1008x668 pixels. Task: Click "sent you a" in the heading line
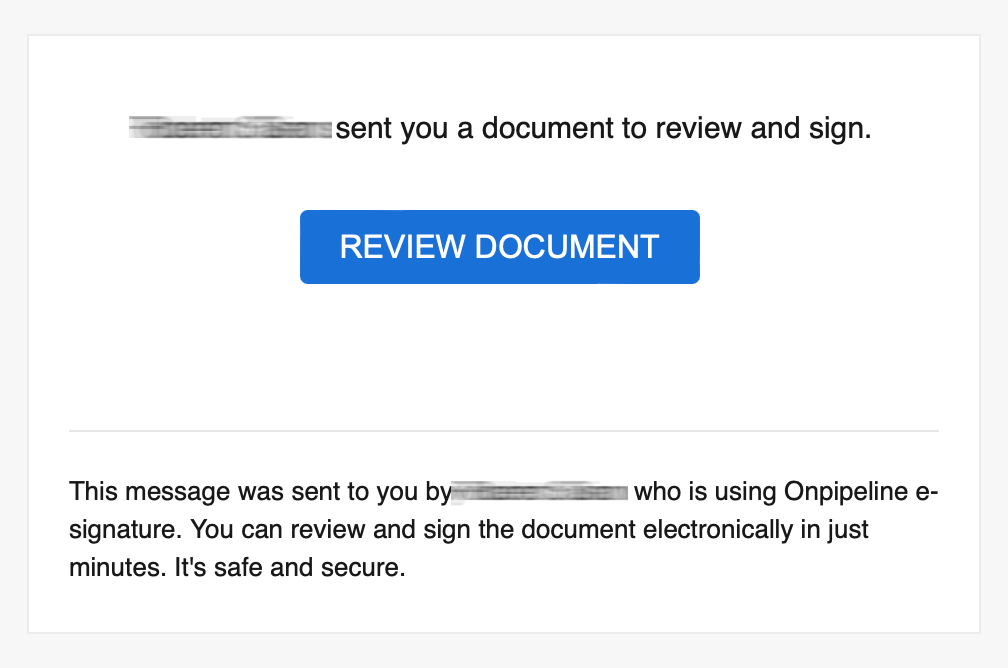tap(404, 130)
